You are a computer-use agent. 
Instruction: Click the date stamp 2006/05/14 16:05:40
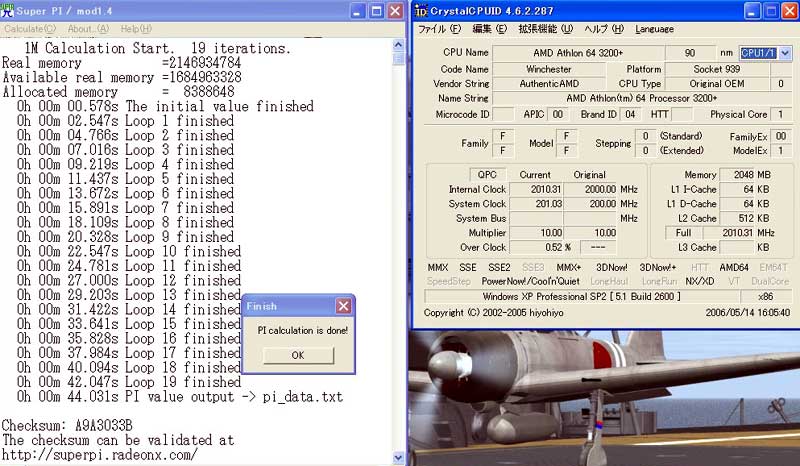747,312
